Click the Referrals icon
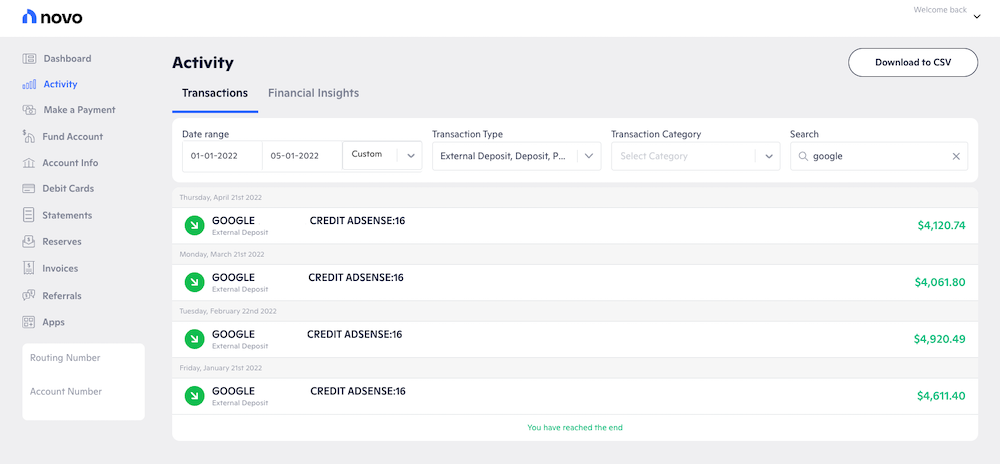Viewport: 1000px width, 464px height. pos(29,296)
